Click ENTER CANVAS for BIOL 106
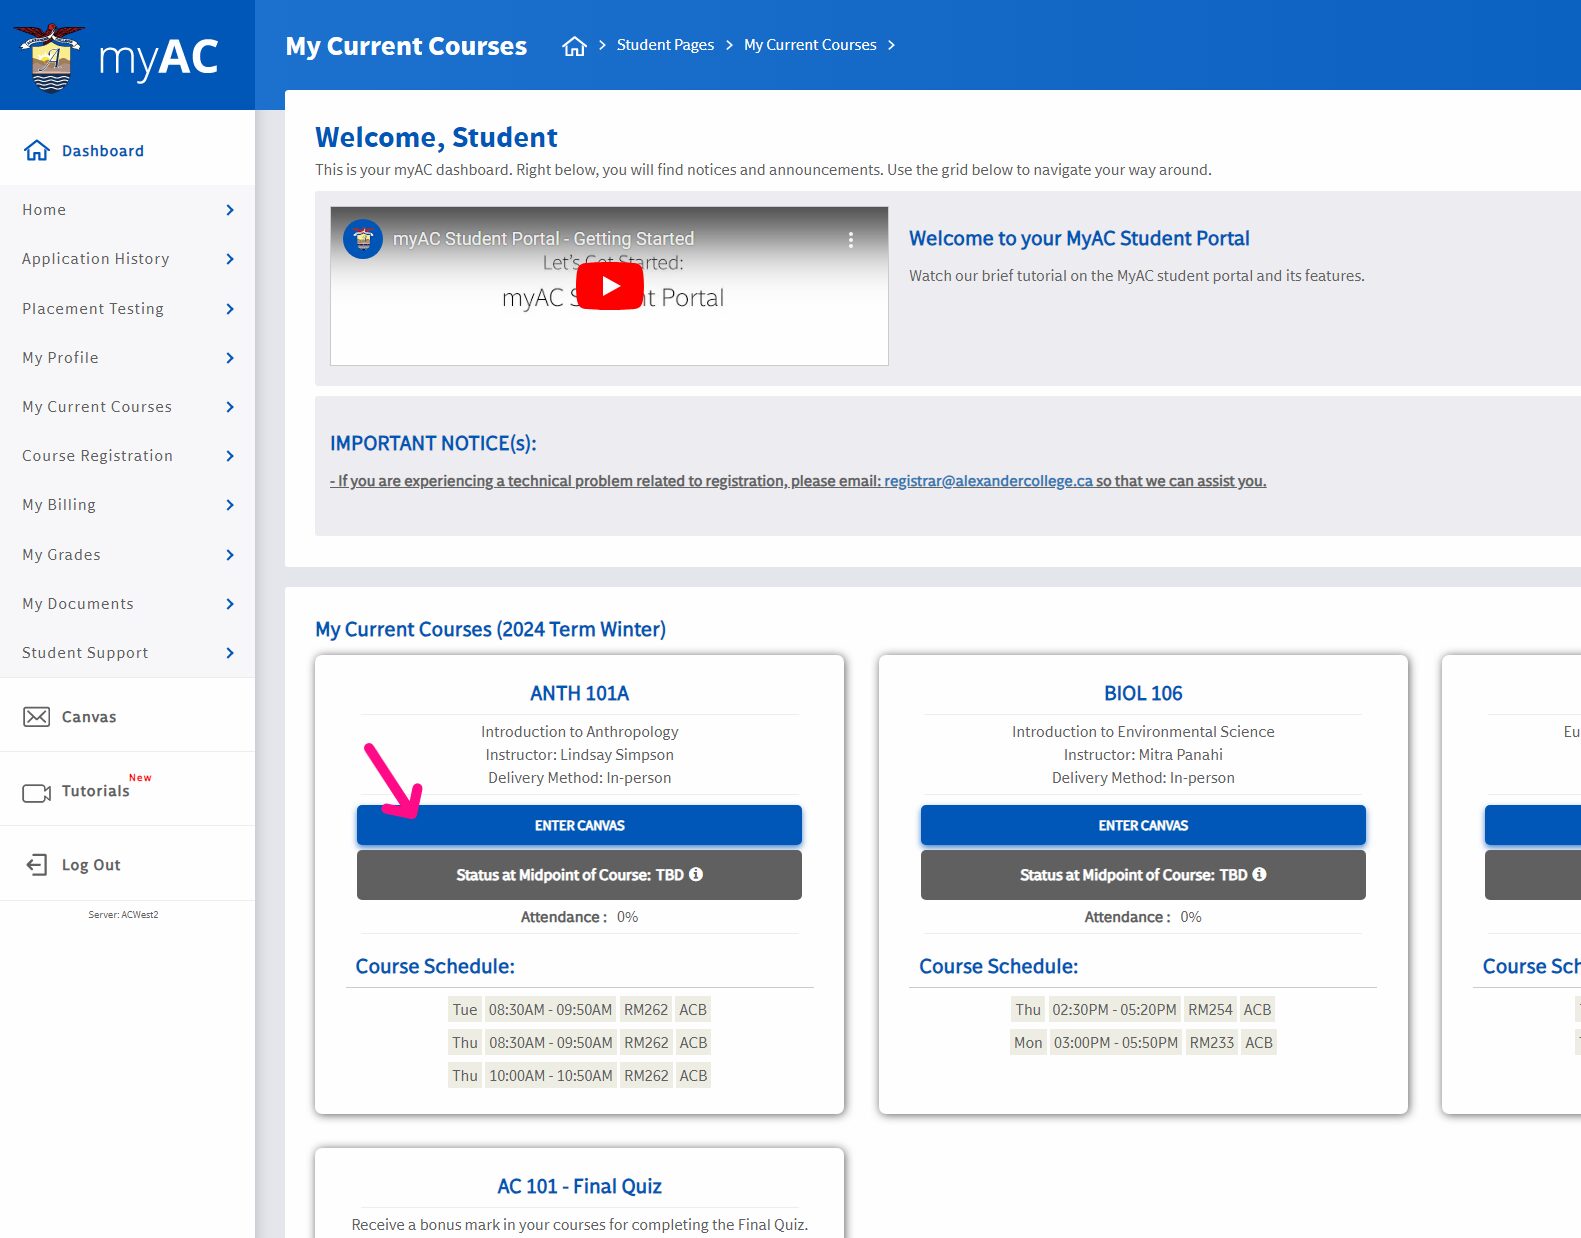Viewport: 1581px width, 1238px height. point(1143,825)
